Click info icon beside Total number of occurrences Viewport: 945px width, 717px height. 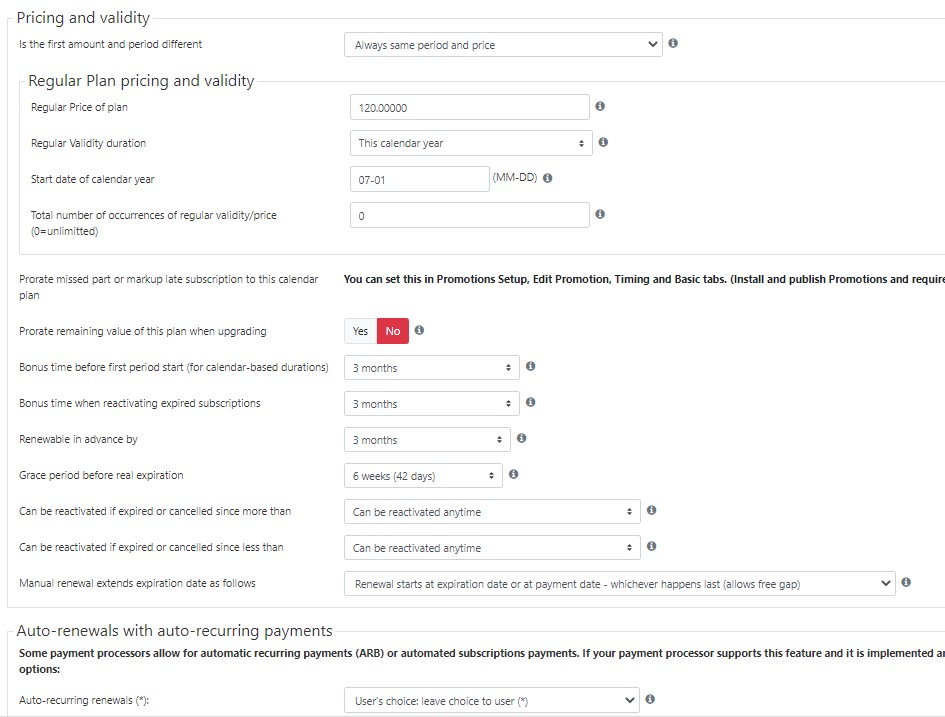[600, 214]
